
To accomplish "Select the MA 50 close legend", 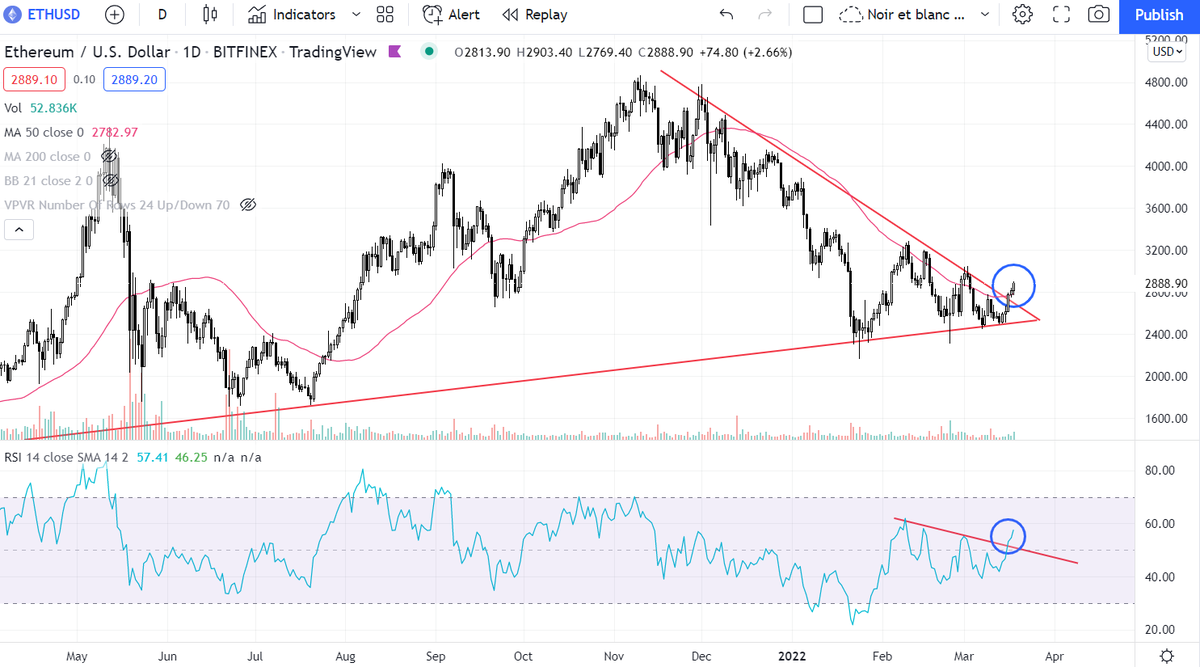I will pos(44,131).
